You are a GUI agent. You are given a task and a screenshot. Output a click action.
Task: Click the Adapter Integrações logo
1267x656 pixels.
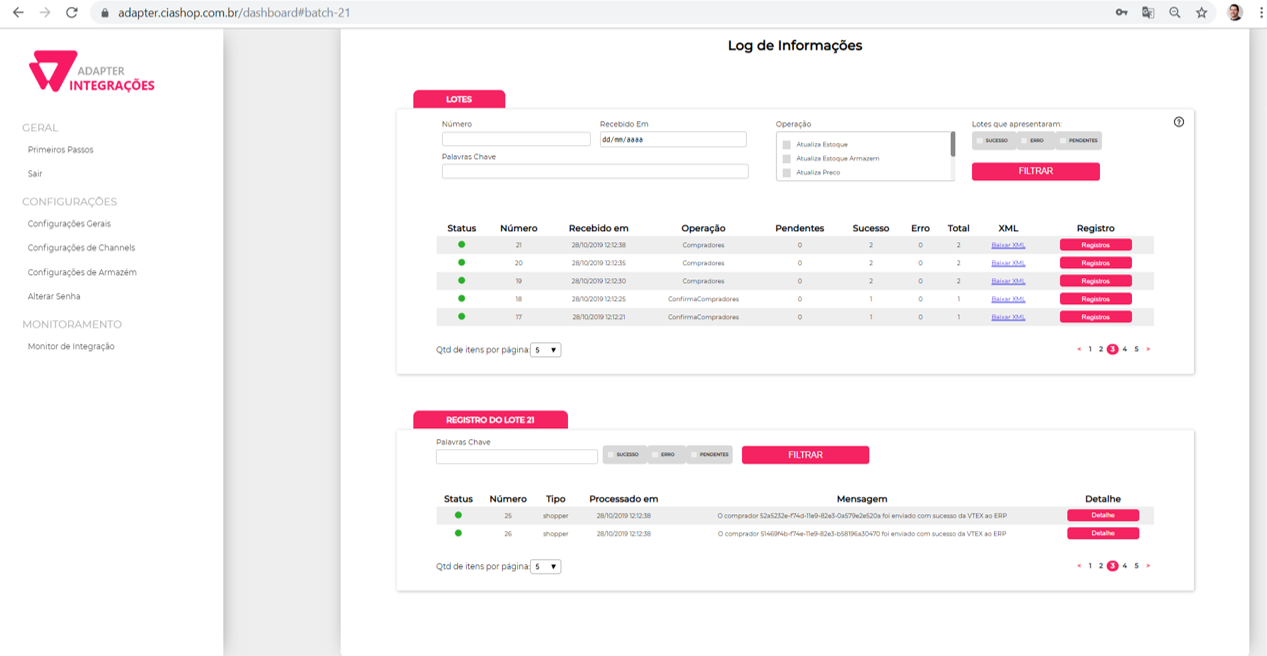click(91, 73)
